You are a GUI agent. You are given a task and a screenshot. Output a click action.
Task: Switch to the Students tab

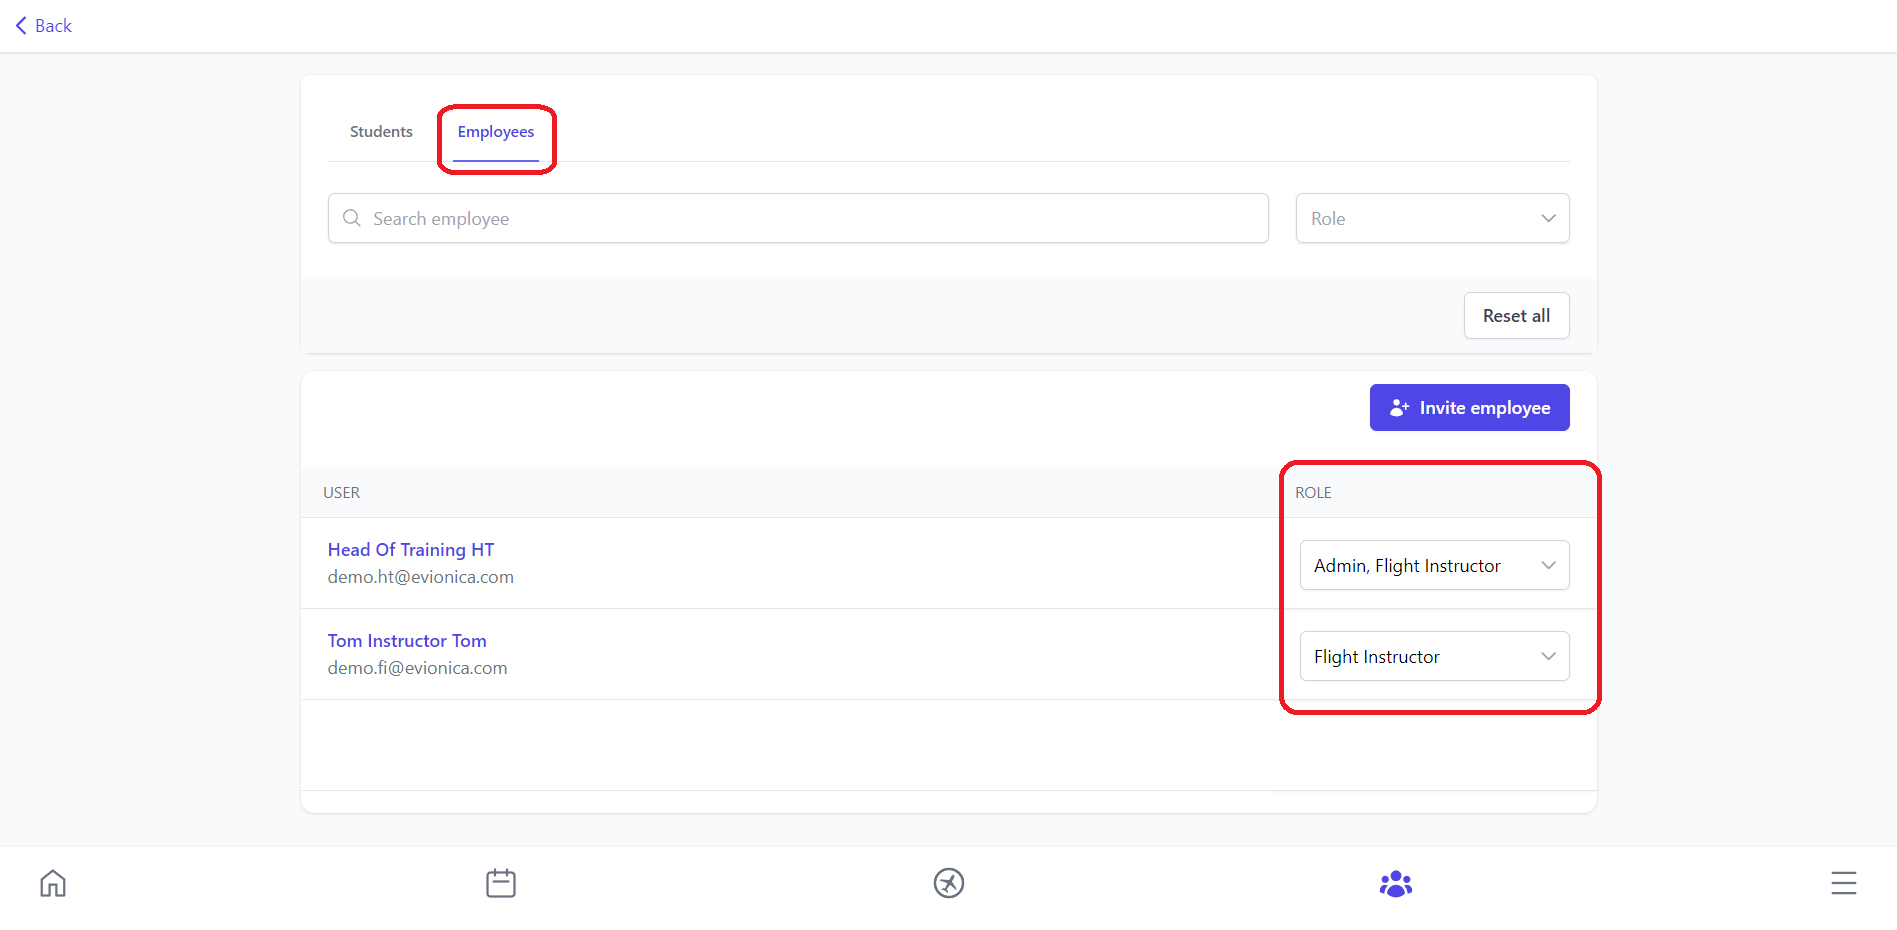pos(381,132)
